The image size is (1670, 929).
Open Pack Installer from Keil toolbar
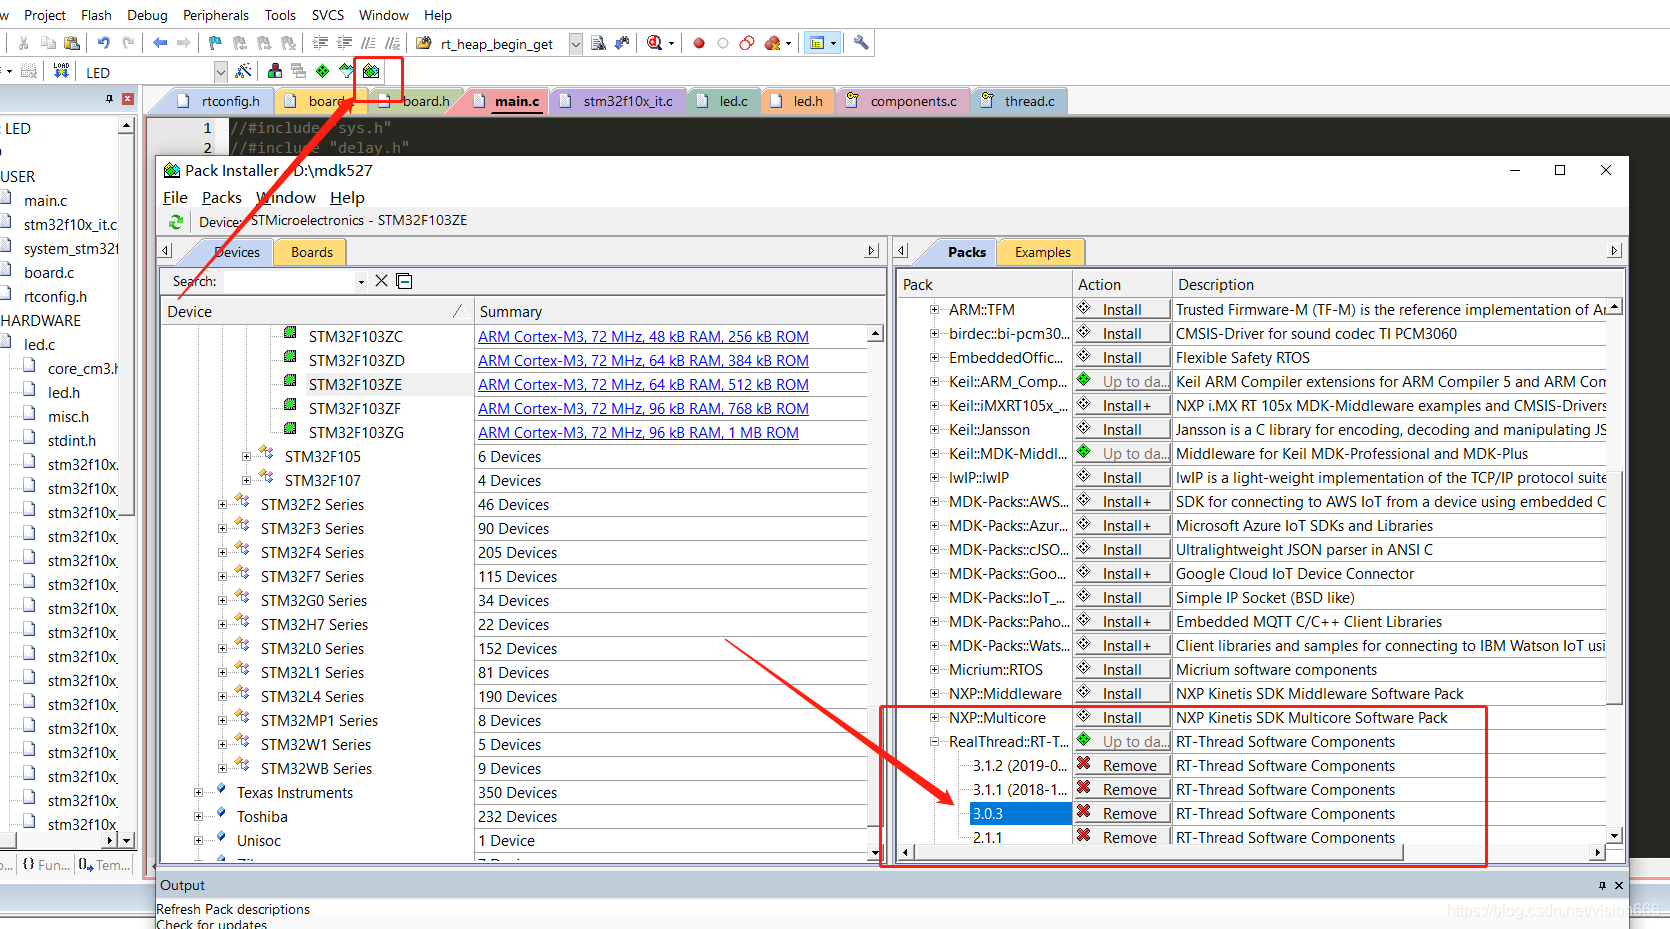371,71
